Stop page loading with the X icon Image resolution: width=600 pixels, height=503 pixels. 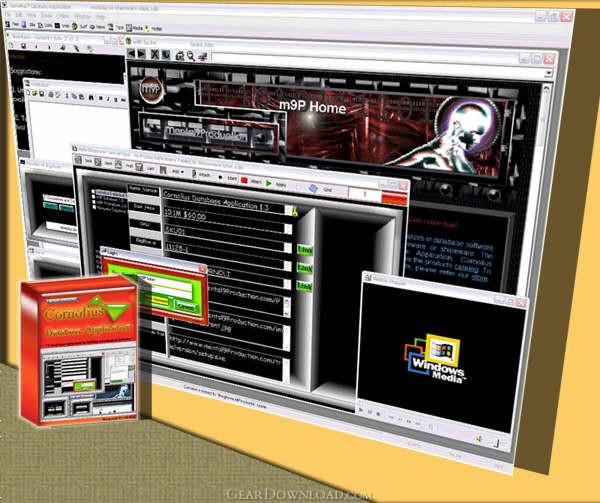tap(155, 54)
